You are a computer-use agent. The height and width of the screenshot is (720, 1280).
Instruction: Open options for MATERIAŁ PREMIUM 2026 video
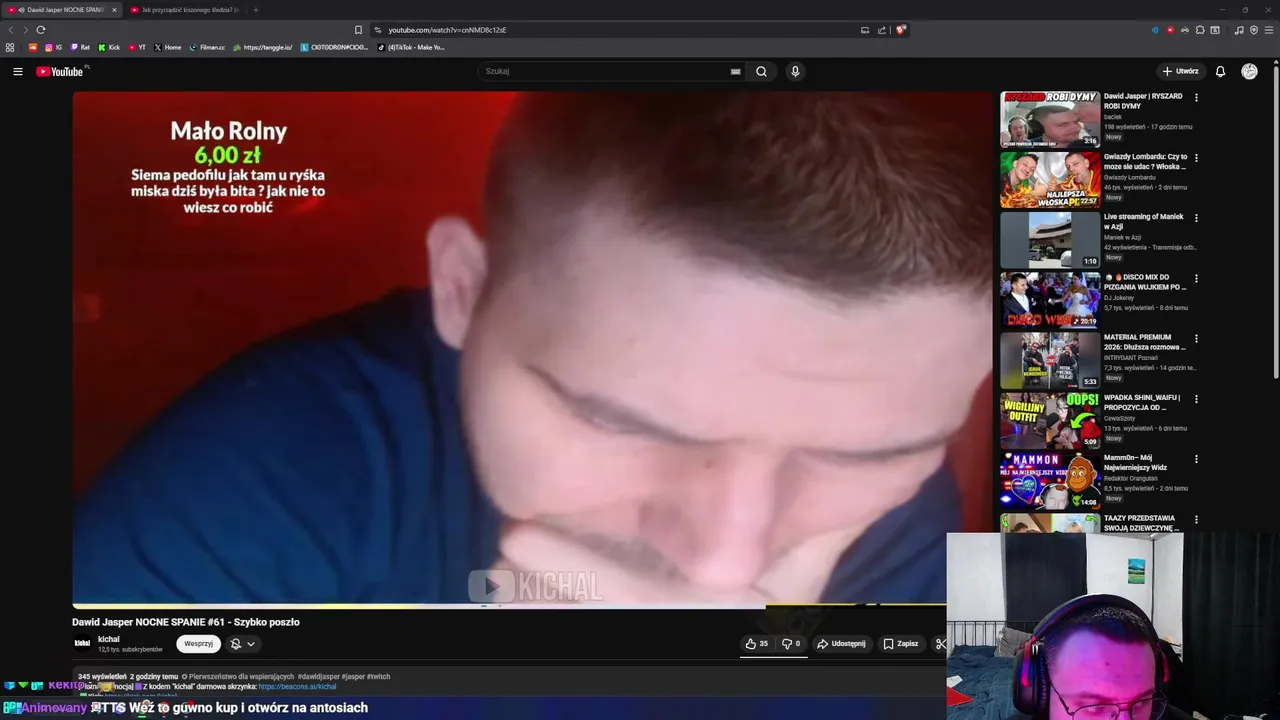(x=1196, y=338)
